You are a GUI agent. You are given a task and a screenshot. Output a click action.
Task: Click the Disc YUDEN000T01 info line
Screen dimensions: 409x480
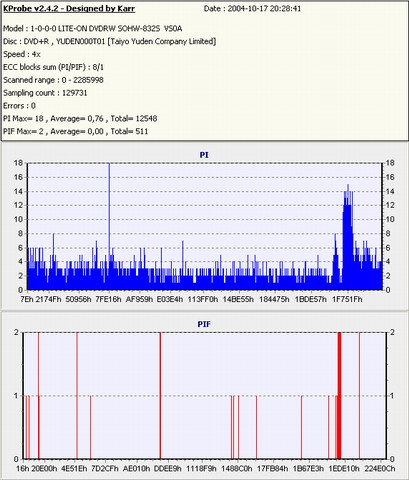[110, 42]
